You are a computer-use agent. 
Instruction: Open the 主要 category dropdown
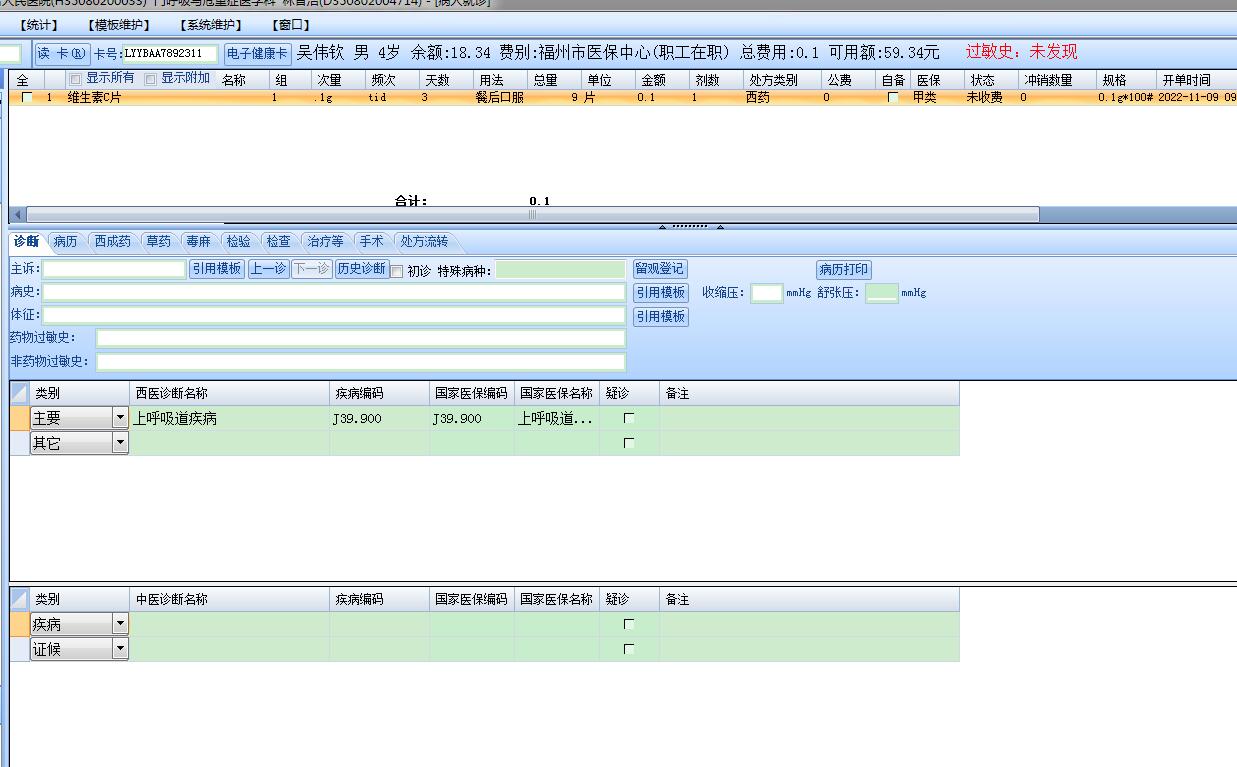pyautogui.click(x=121, y=418)
